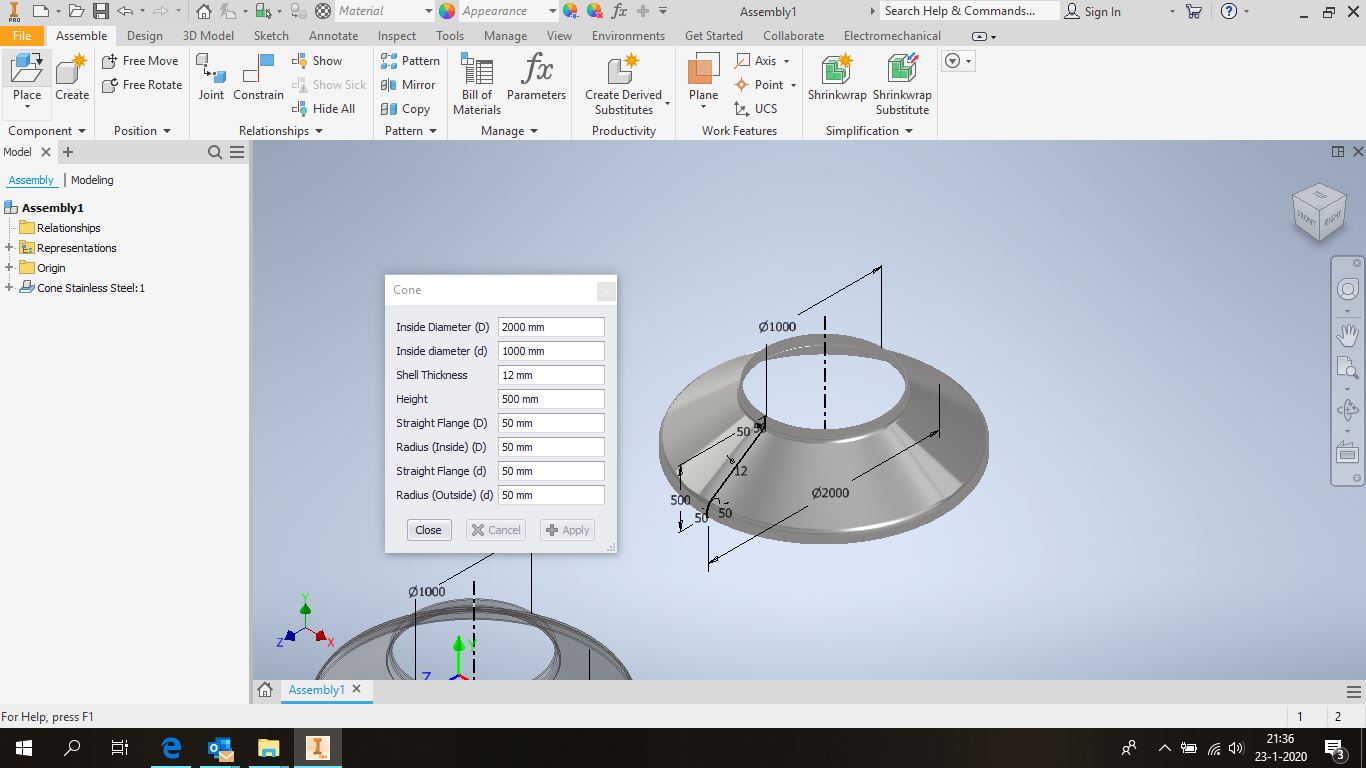Click the ViewCube in the viewport
This screenshot has width=1366, height=768.
click(1318, 211)
